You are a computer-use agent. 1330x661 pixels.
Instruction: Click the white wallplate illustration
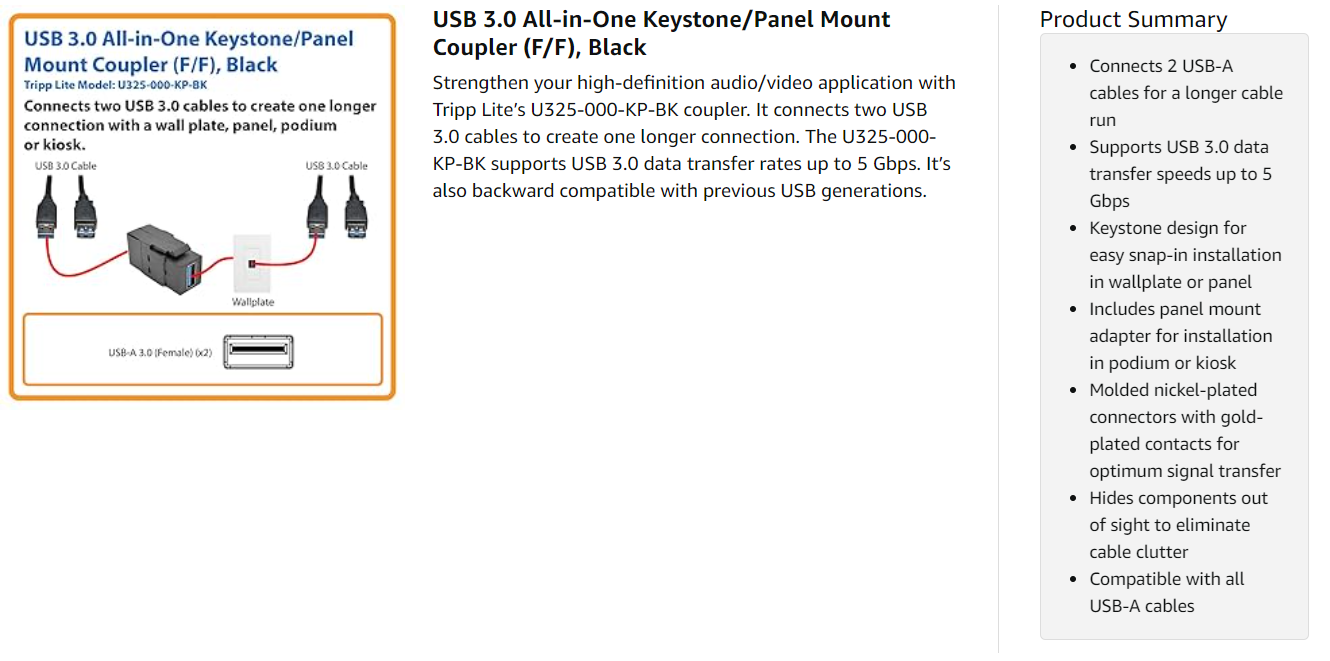(x=252, y=264)
